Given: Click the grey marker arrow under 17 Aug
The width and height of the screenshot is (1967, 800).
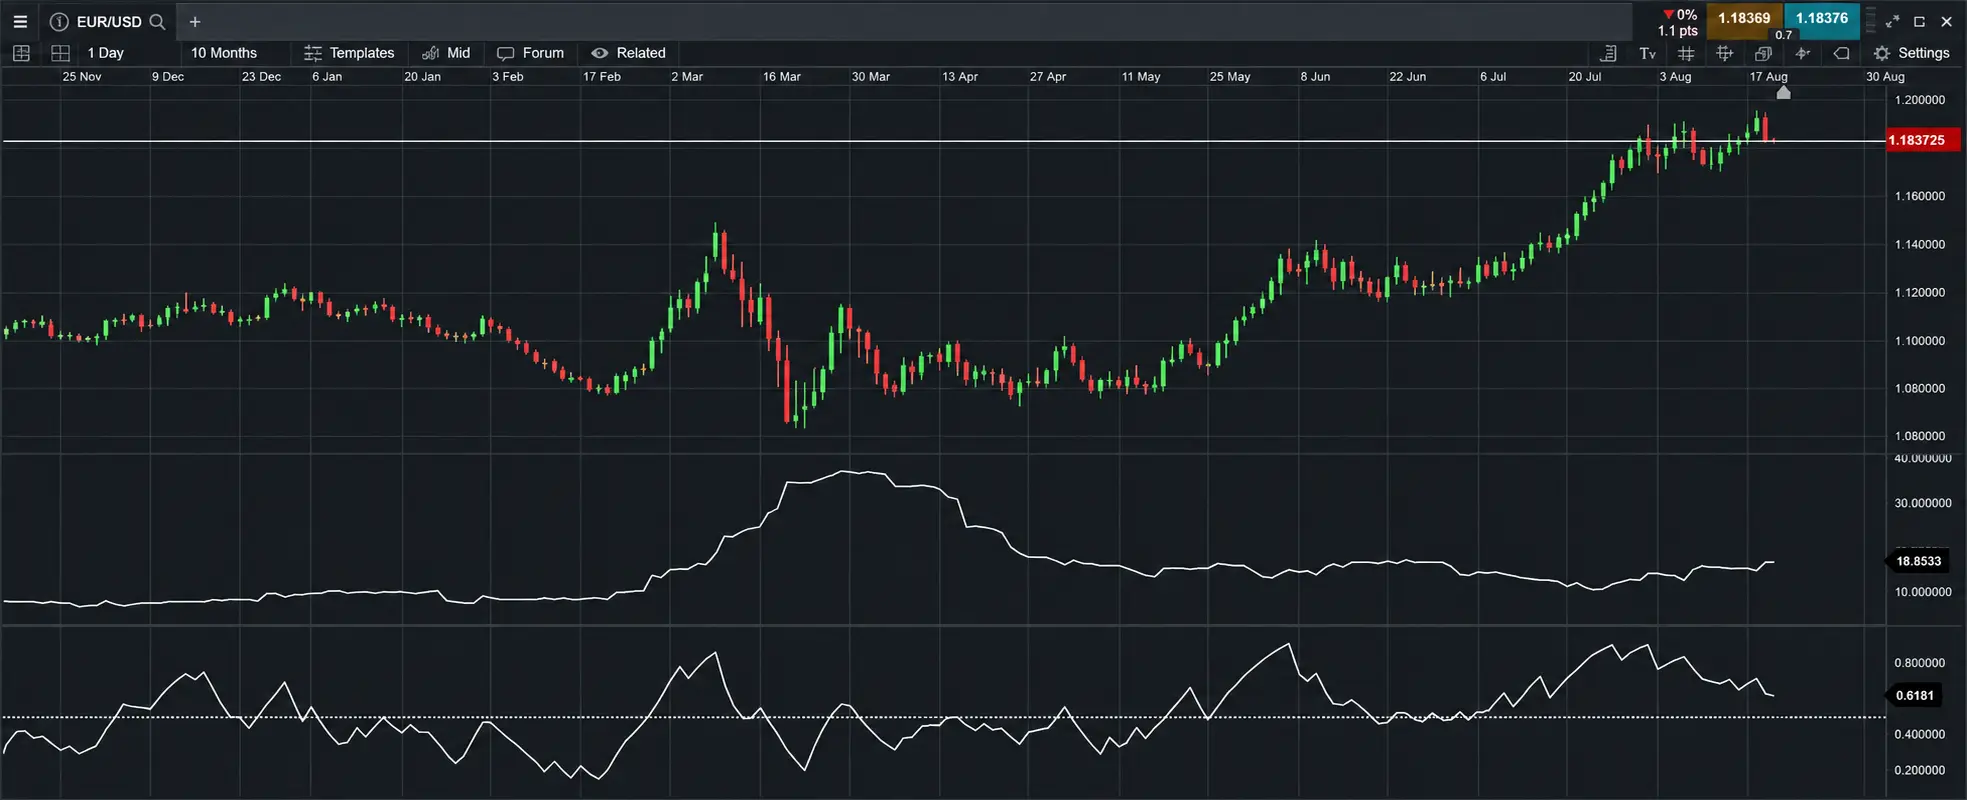Looking at the screenshot, I should (x=1783, y=92).
